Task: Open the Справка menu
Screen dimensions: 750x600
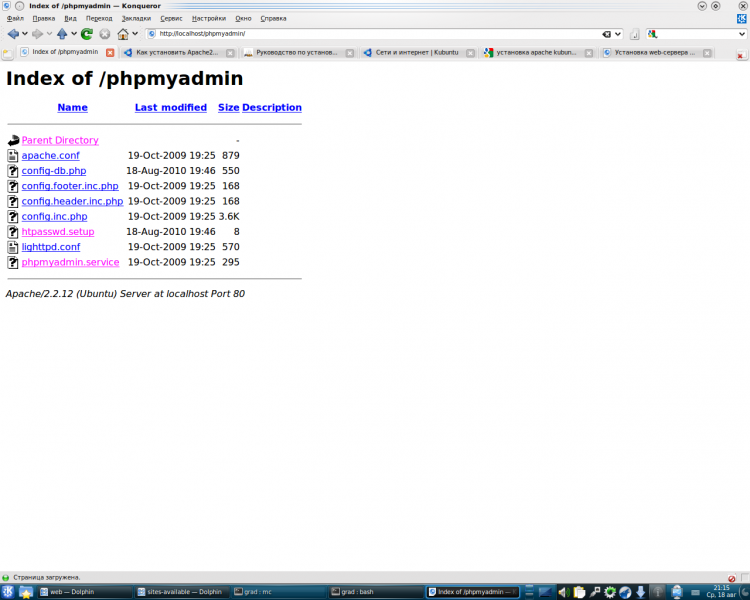Action: (x=273, y=19)
